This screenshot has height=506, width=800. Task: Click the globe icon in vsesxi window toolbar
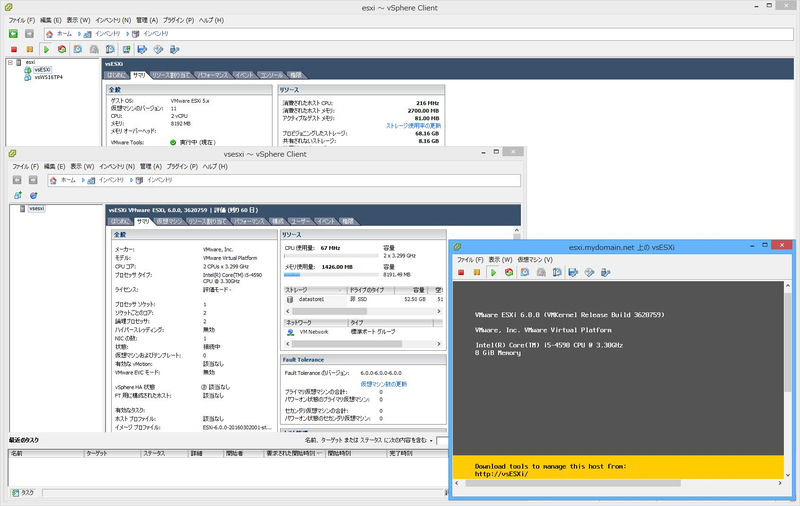tap(34, 195)
